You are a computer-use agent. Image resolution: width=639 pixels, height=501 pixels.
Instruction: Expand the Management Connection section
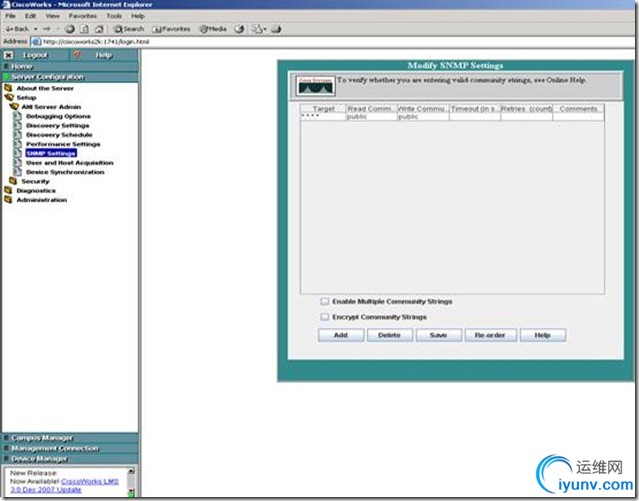click(x=70, y=448)
